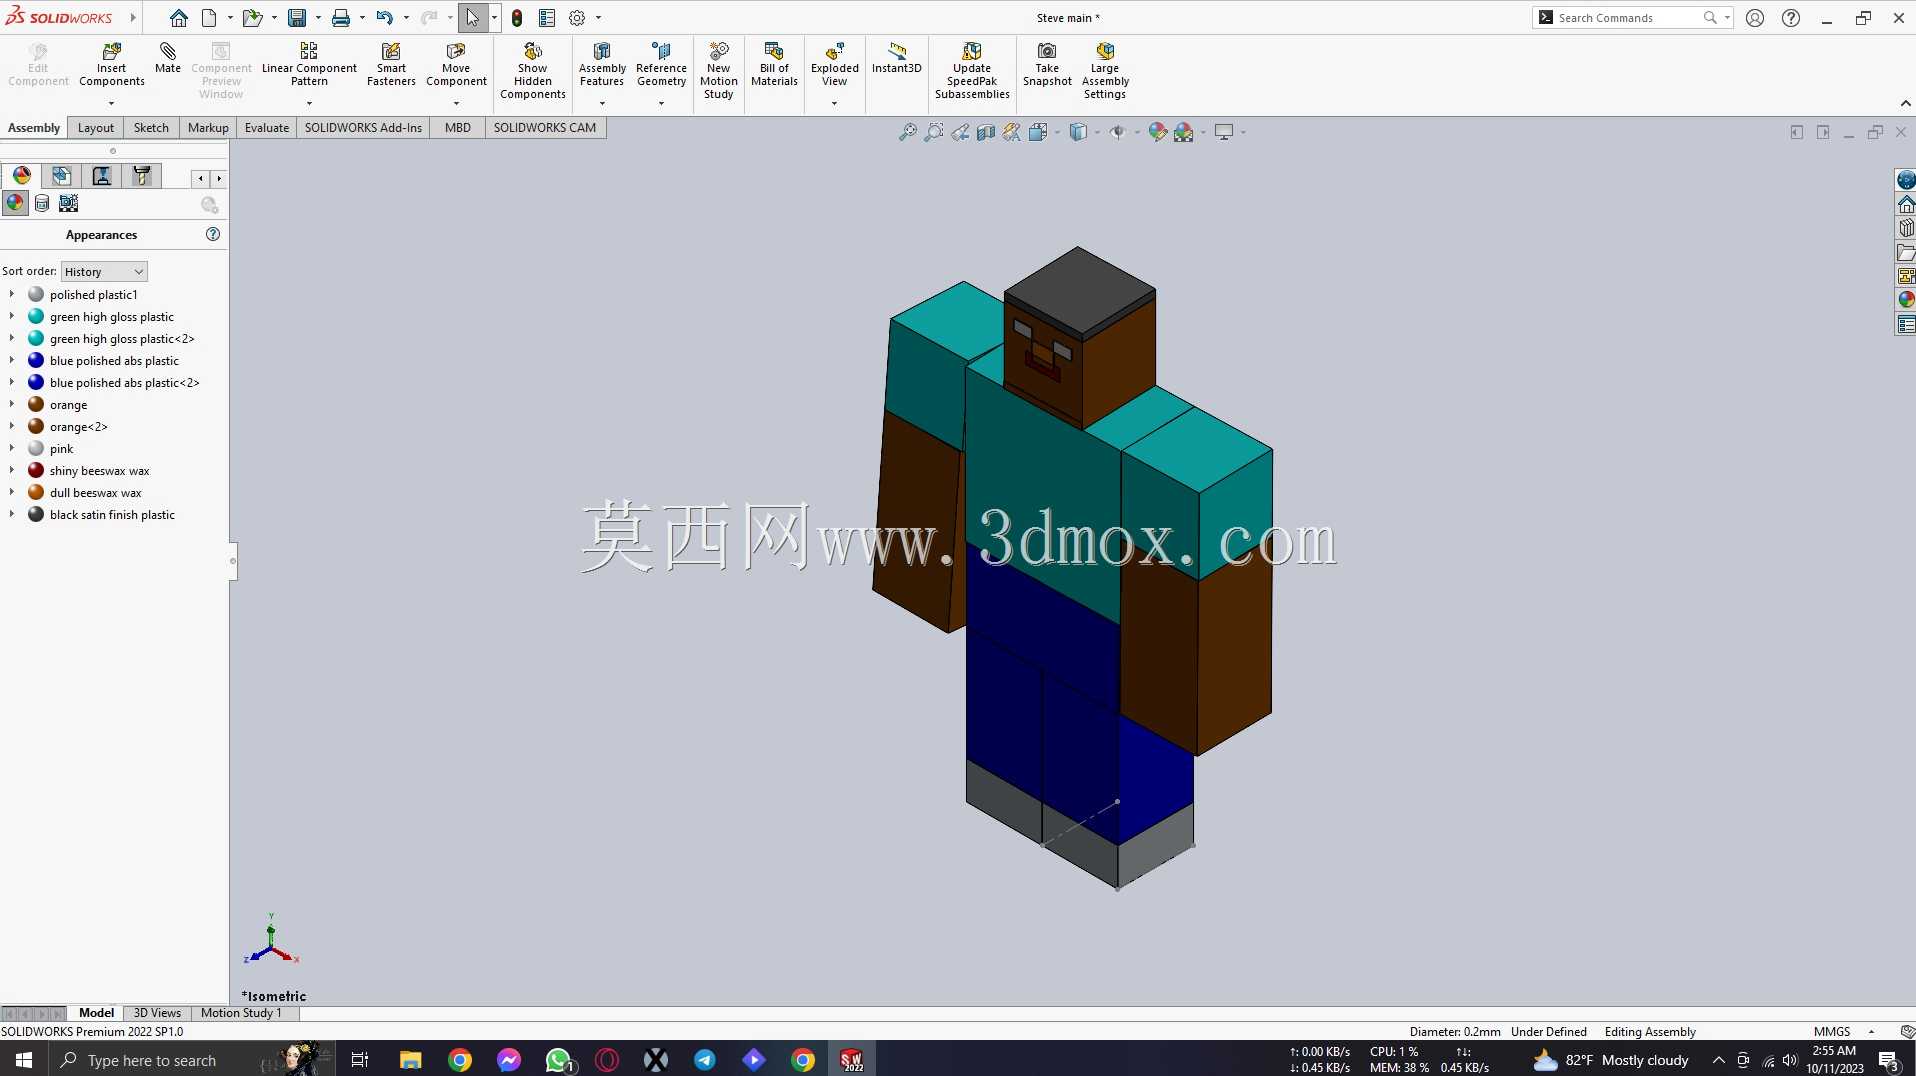
Task: Select the Mate tool
Action: coord(168,58)
